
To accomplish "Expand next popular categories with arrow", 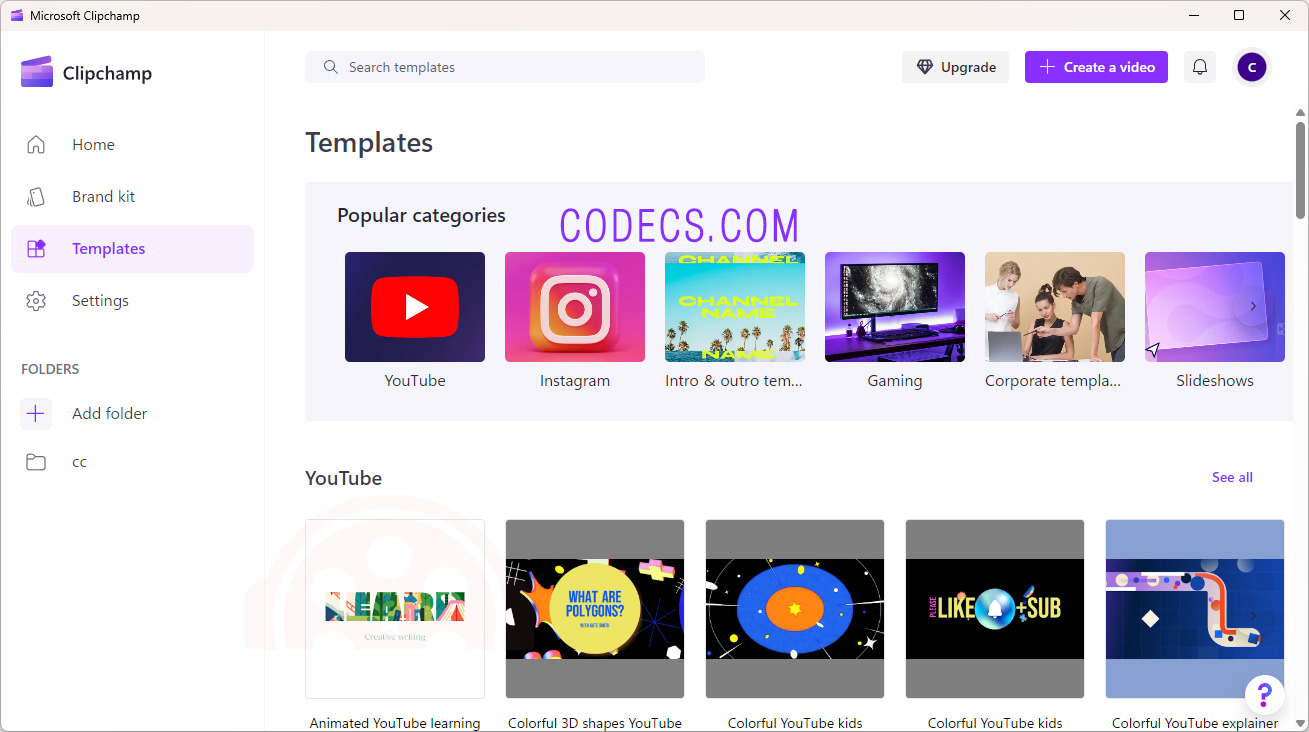I will pos(1252,306).
